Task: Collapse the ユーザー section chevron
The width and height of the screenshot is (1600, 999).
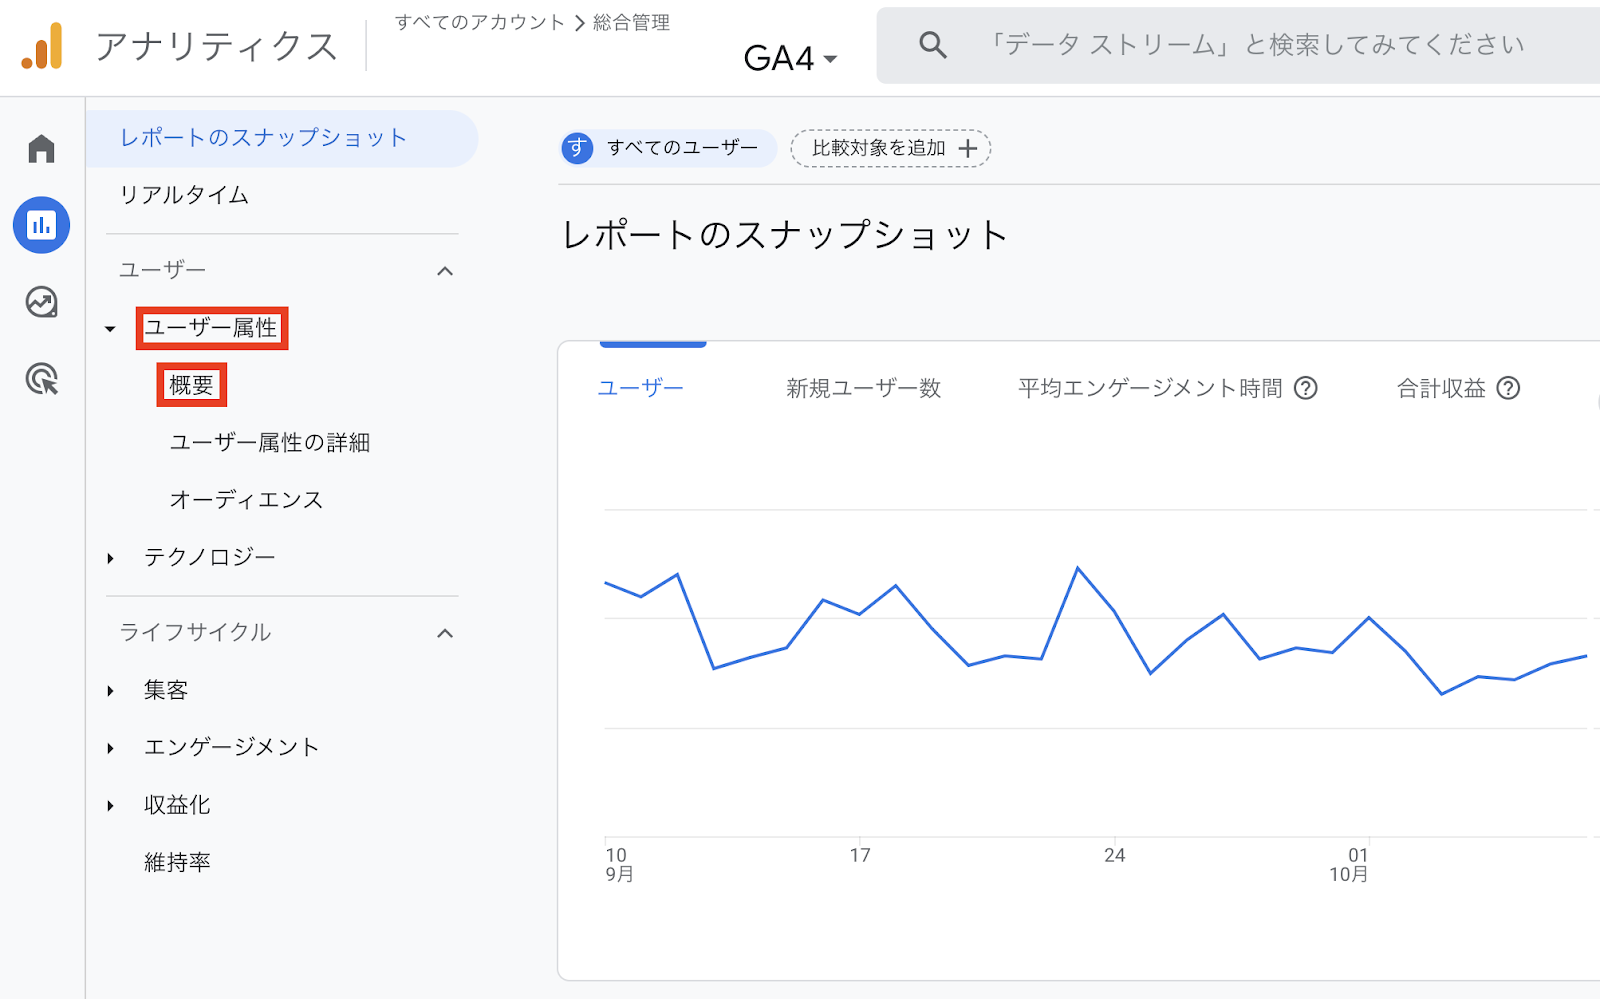Action: pos(445,271)
